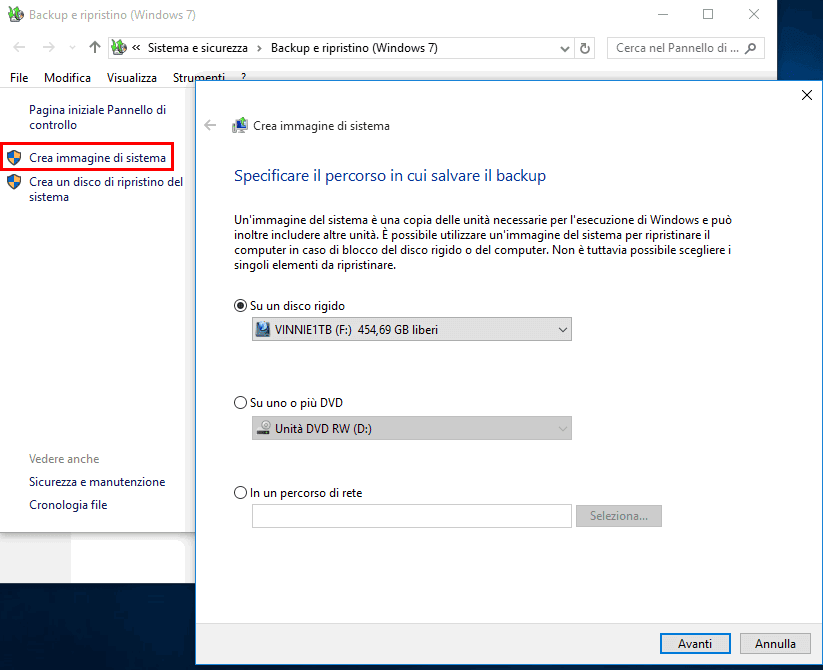This screenshot has height=670, width=823.
Task: Open the Strumenti menu
Action: pyautogui.click(x=199, y=78)
